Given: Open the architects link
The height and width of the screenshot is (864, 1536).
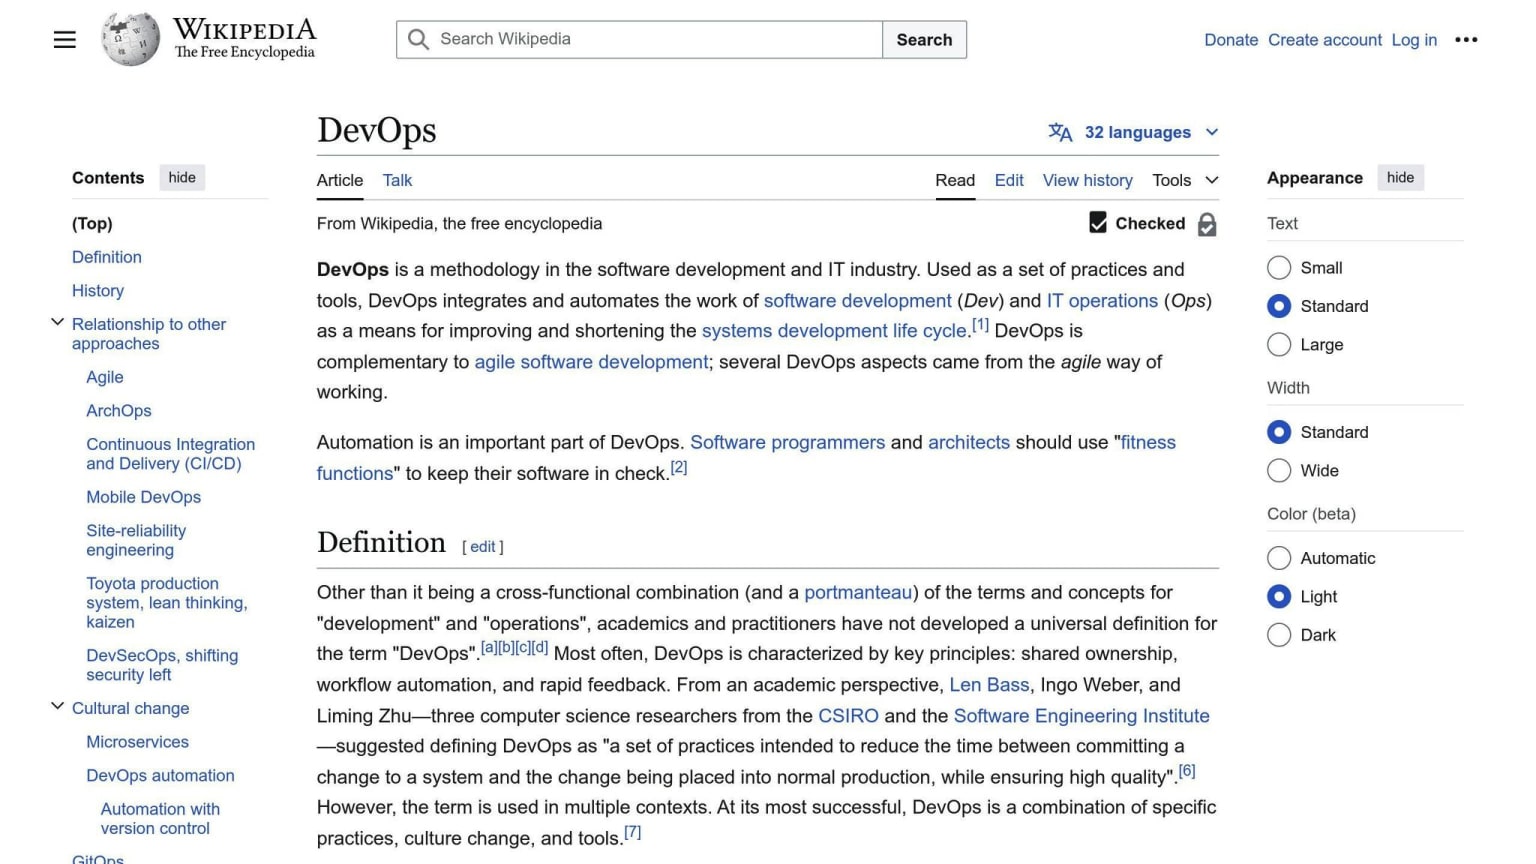Looking at the screenshot, I should [969, 442].
